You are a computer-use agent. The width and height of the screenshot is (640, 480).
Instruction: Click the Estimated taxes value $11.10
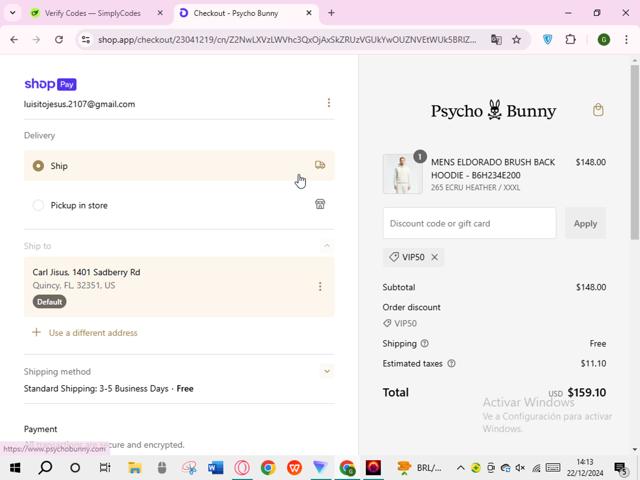[x=593, y=363]
